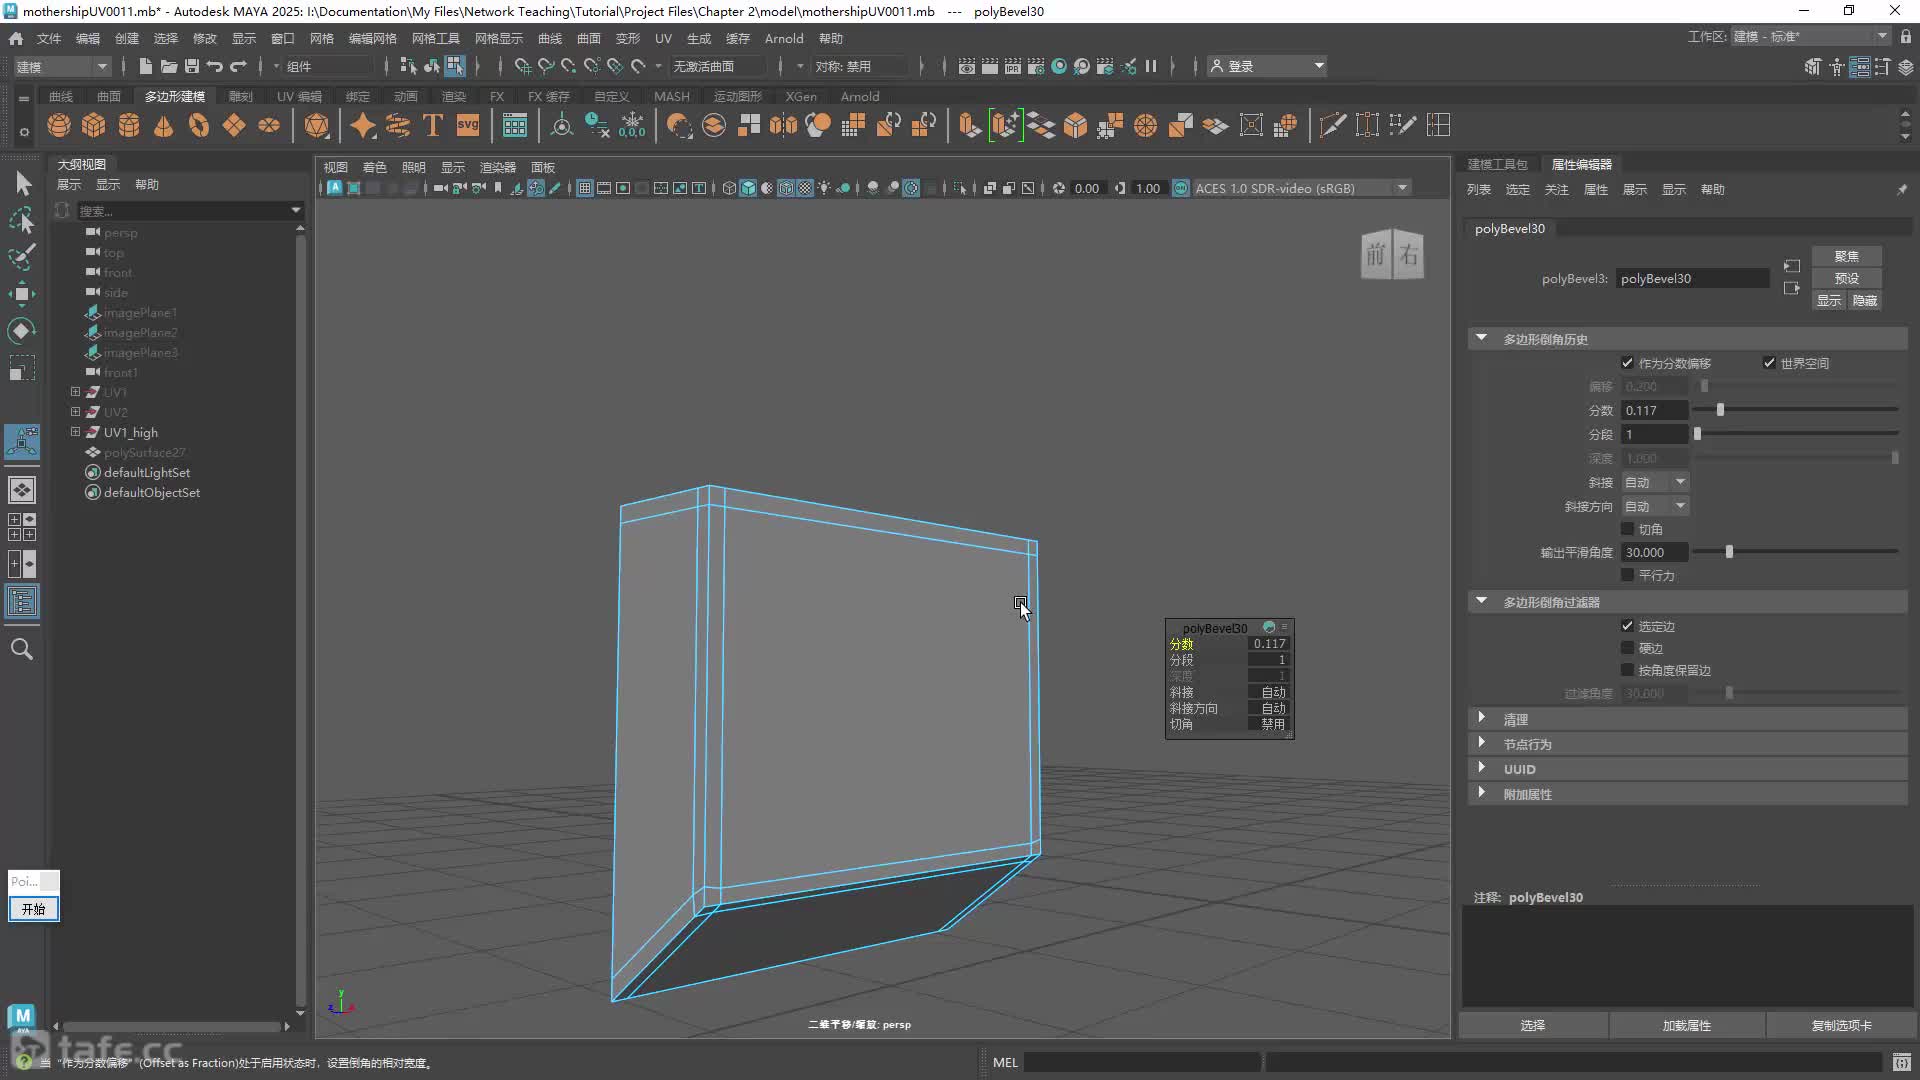Uncheck the 世界空间 checkbox
This screenshot has width=1920, height=1080.
(x=1769, y=363)
